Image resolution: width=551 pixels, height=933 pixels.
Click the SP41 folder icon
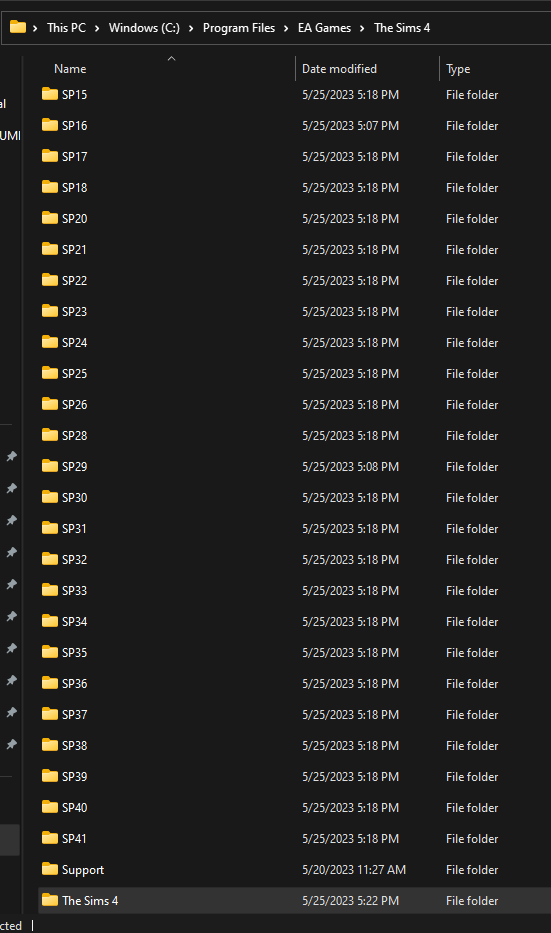(x=50, y=838)
